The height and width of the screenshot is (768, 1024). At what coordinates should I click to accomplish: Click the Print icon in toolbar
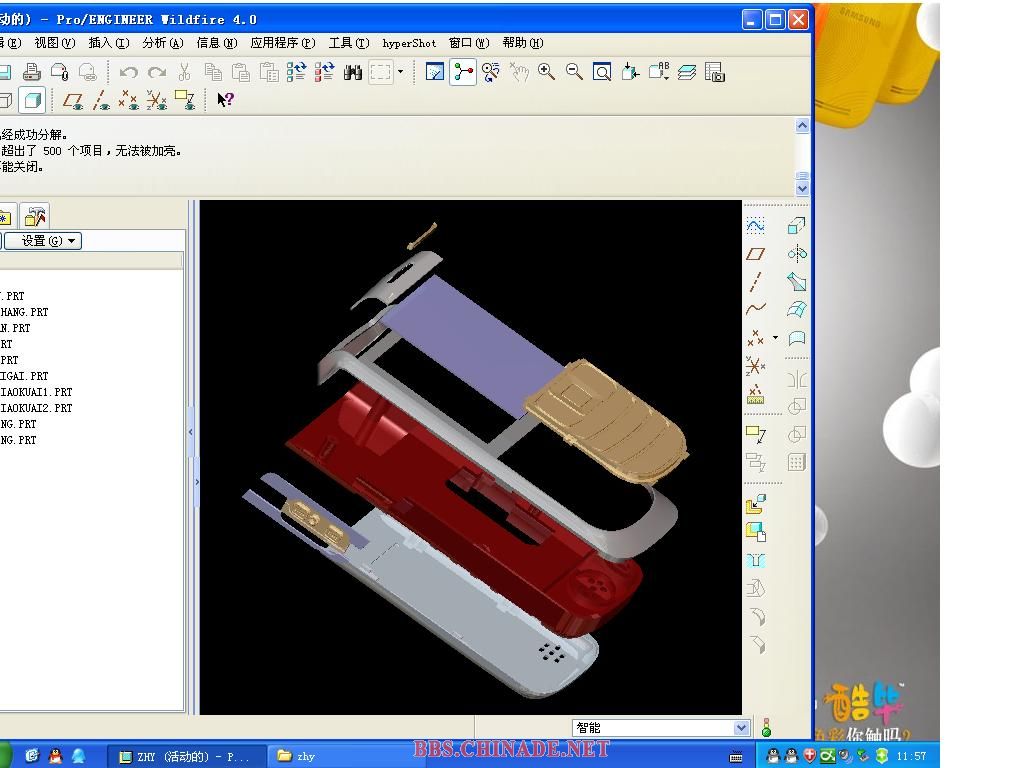[32, 72]
